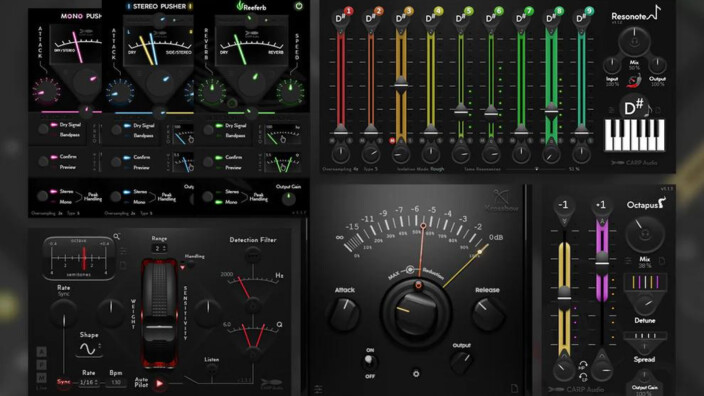Toggle the Listen button in detection filter
Viewport: 704px width, 396px height.
(211, 368)
